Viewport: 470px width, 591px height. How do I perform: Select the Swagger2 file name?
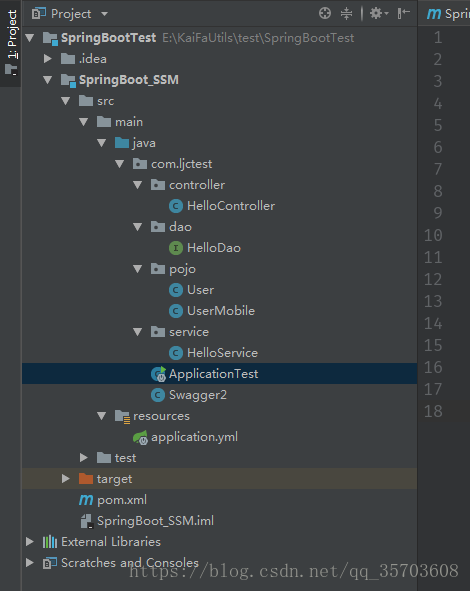(x=198, y=395)
